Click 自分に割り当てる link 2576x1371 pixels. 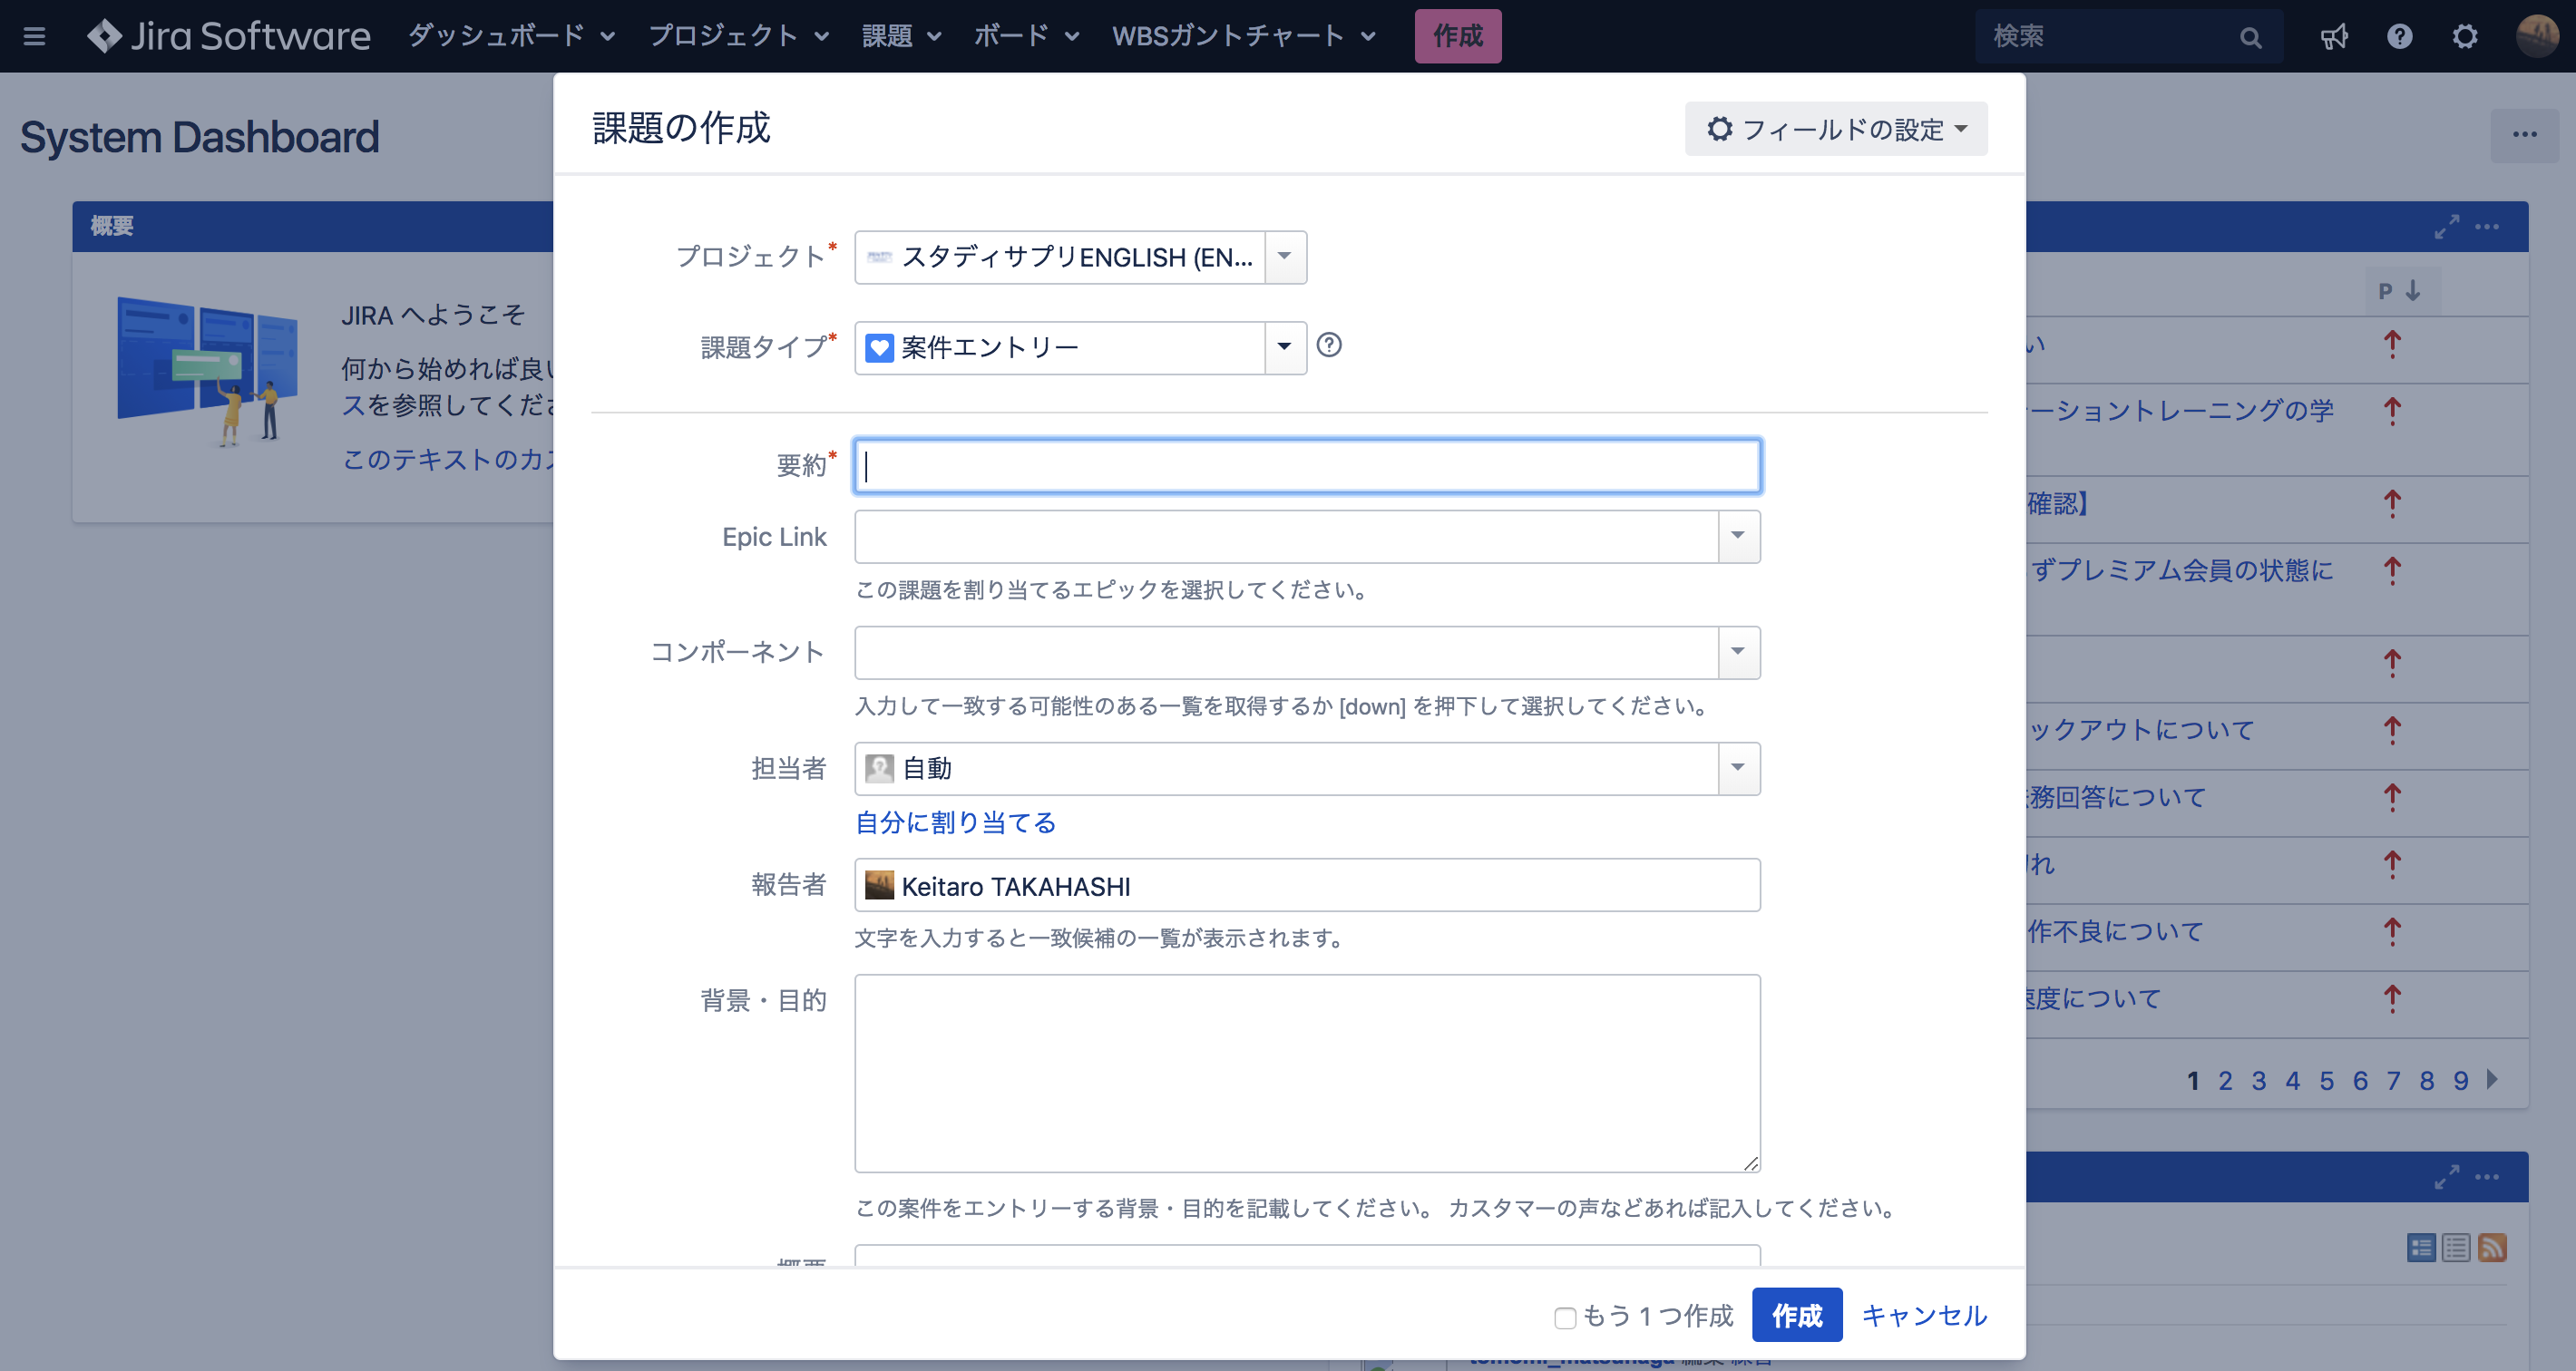click(955, 822)
